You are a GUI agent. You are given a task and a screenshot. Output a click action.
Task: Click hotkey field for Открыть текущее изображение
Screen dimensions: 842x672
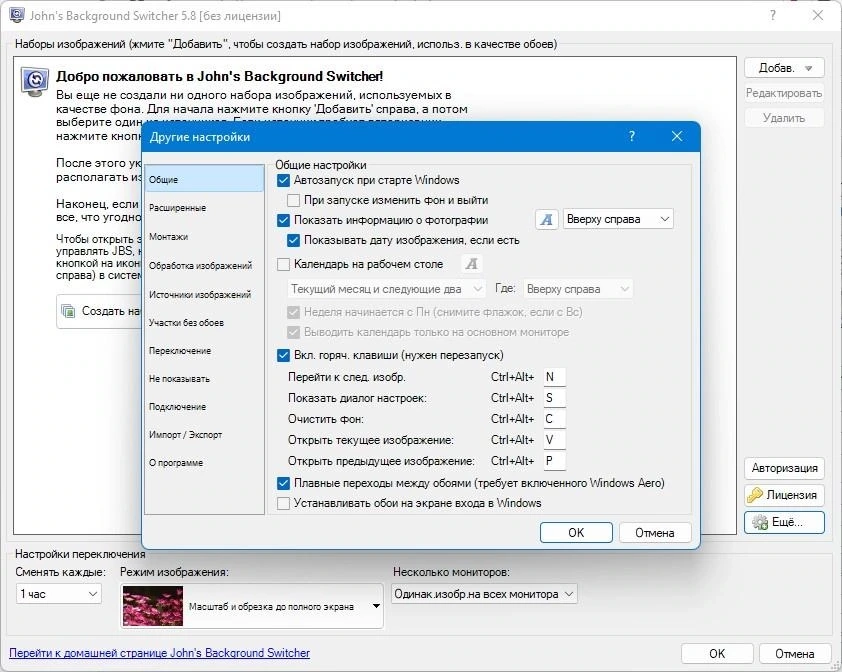click(554, 440)
